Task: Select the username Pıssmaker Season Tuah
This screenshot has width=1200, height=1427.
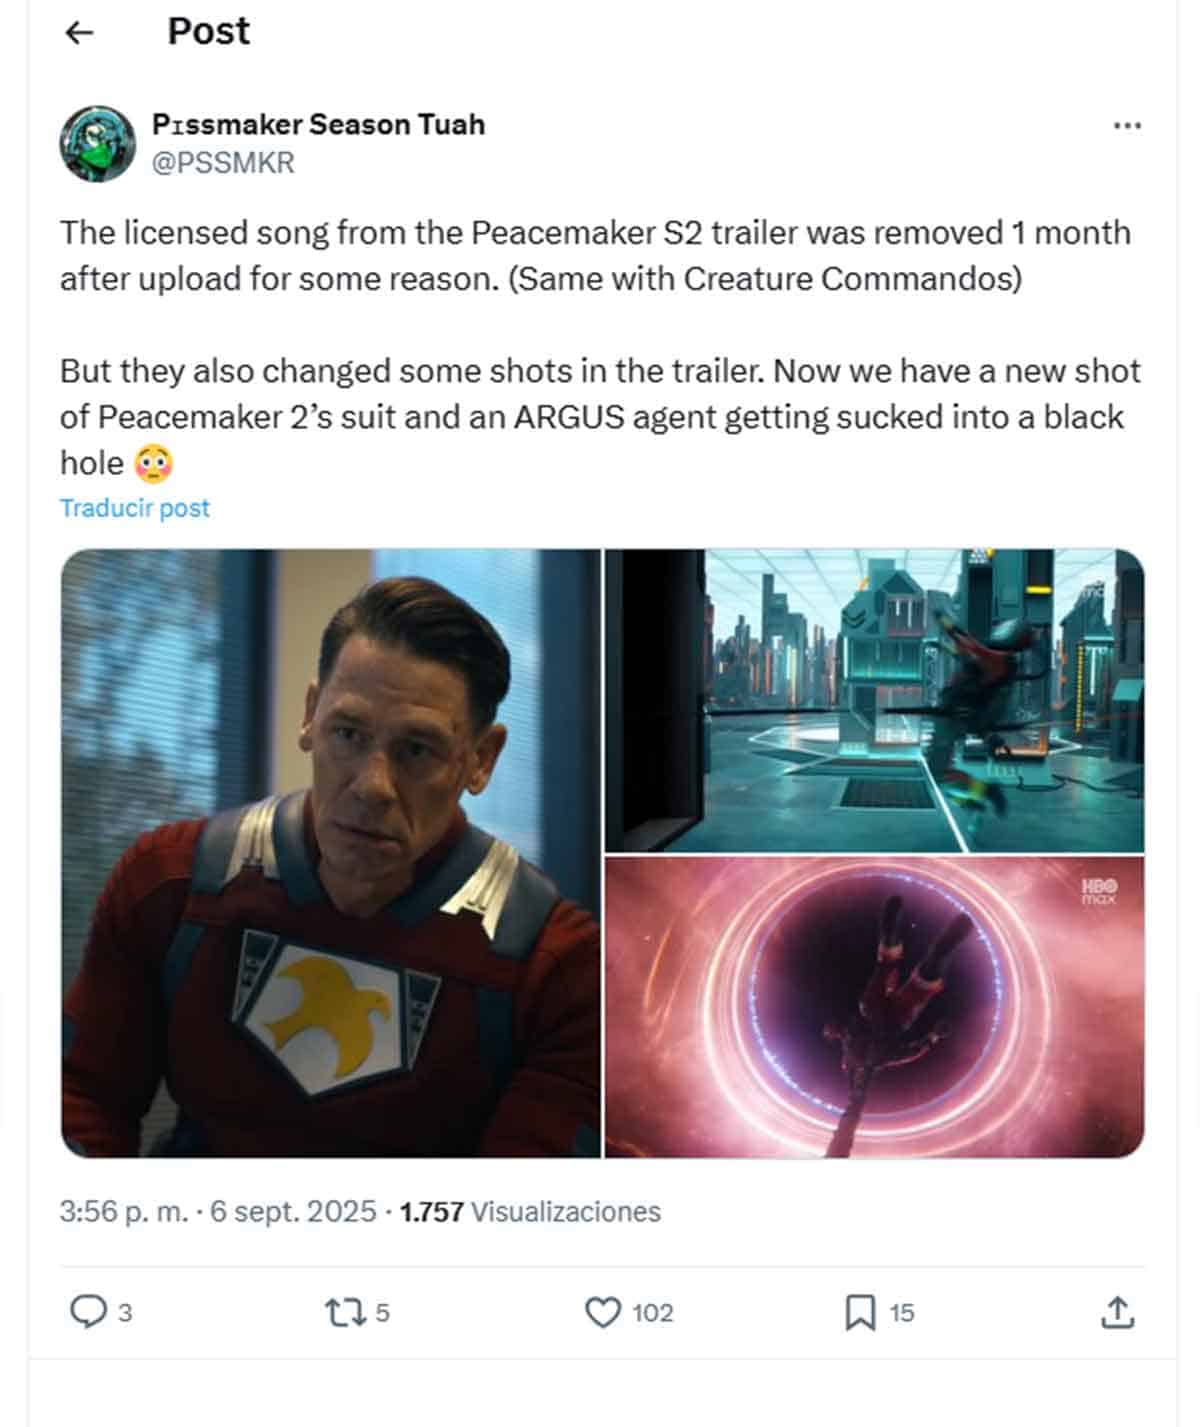Action: 318,123
